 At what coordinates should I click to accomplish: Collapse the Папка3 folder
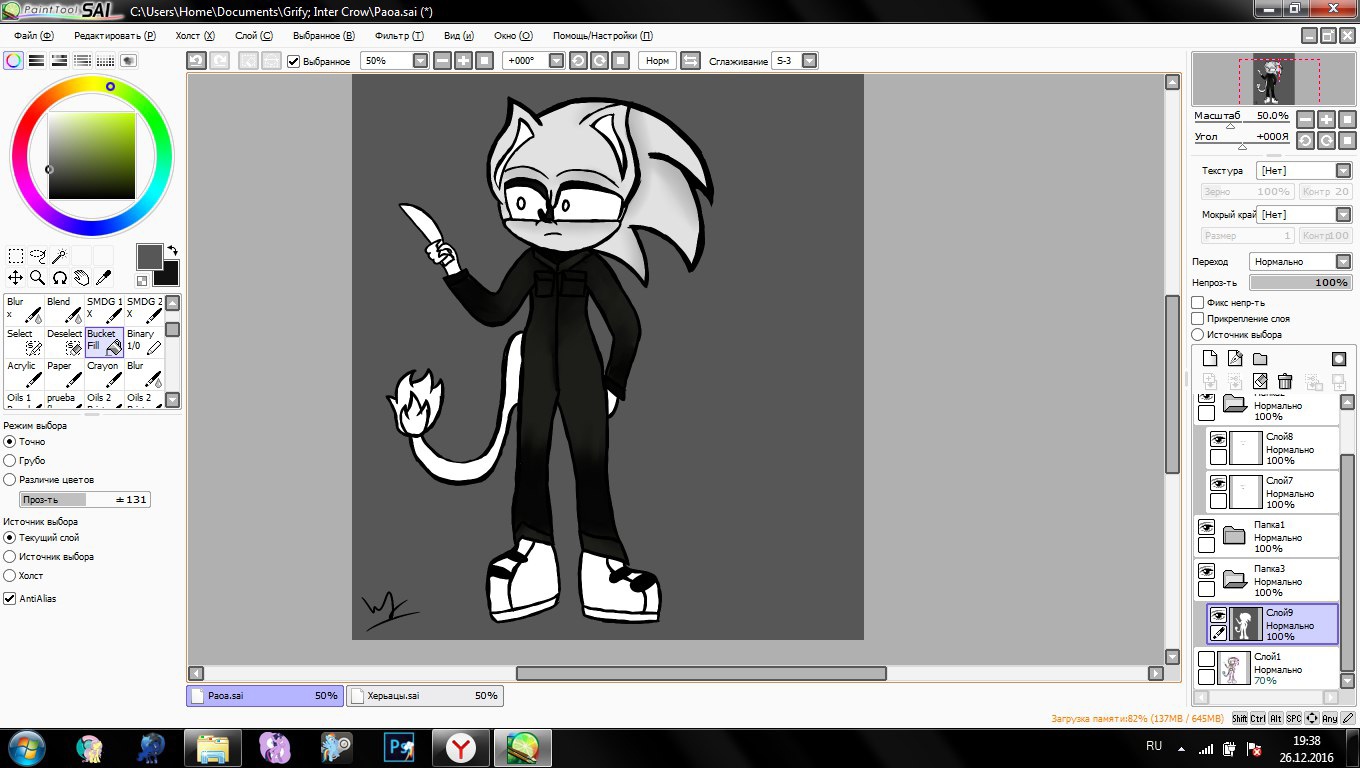point(1234,579)
